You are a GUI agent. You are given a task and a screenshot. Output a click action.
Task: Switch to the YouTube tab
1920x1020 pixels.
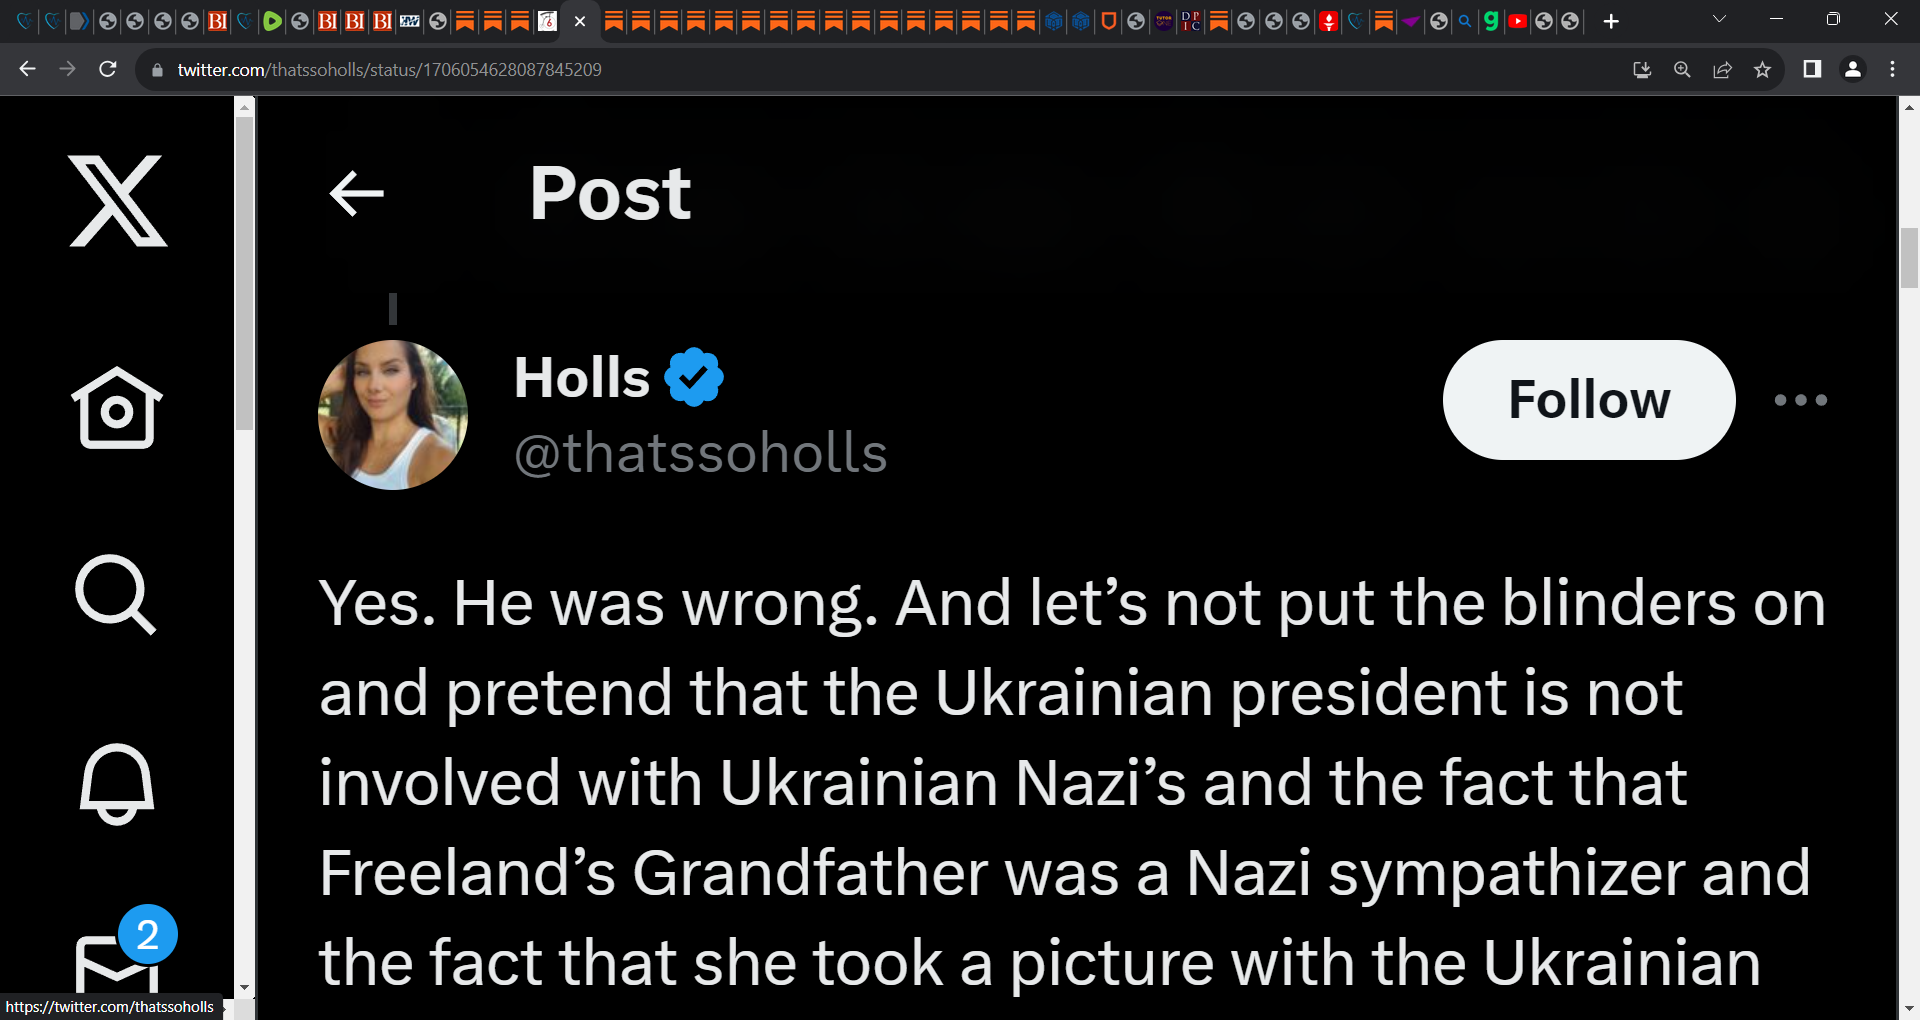click(x=1517, y=21)
